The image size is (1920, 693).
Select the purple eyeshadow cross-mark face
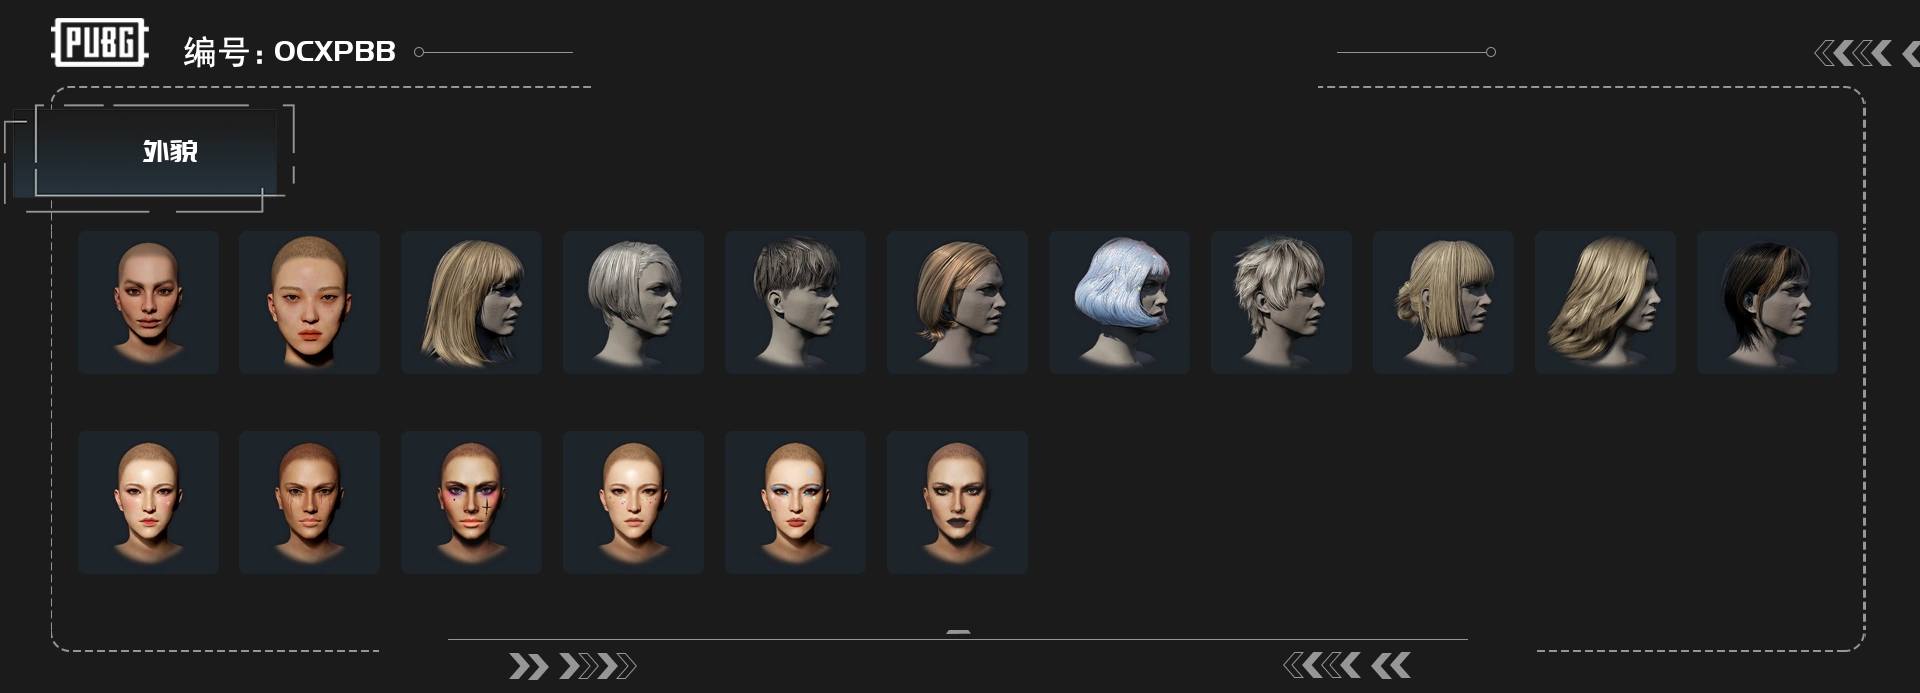pyautogui.click(x=471, y=502)
